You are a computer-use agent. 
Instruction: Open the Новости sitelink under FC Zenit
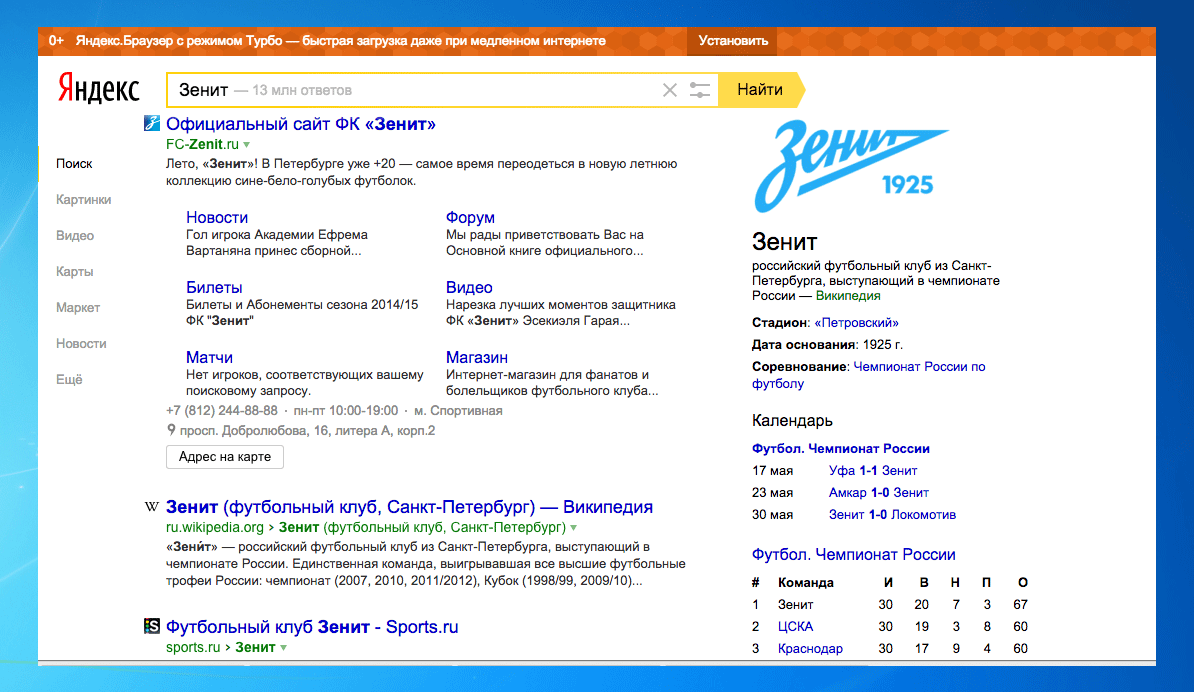click(x=217, y=218)
